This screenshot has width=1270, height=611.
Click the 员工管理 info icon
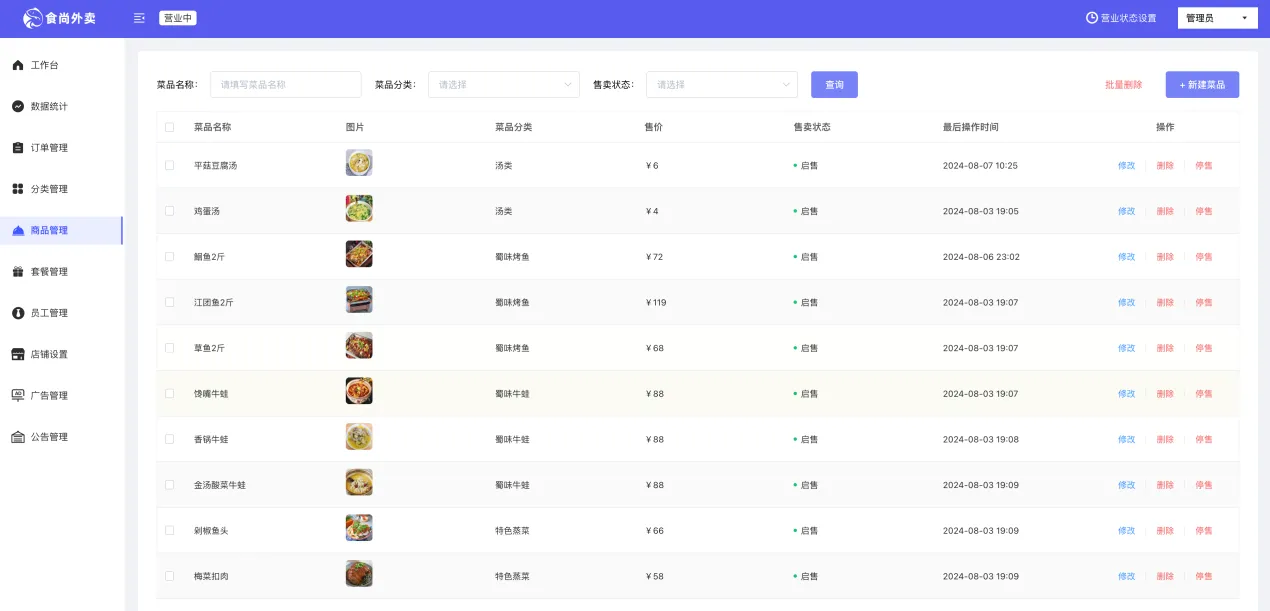(x=18, y=313)
